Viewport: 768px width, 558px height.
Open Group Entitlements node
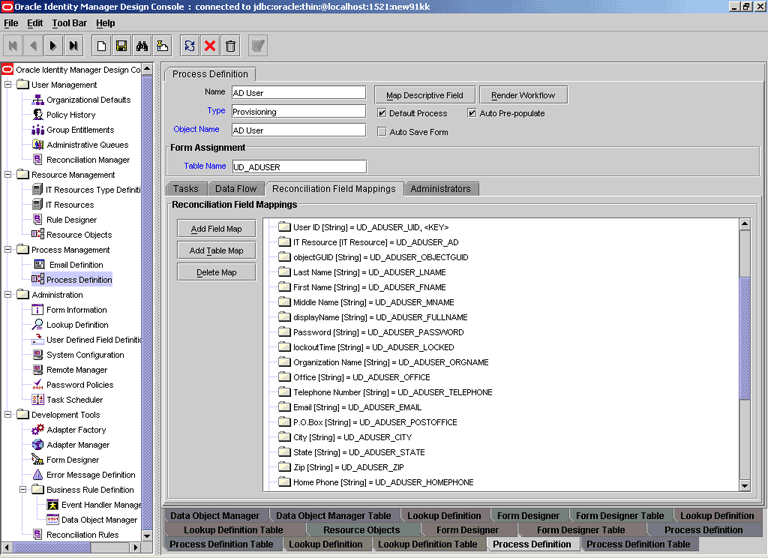point(80,130)
